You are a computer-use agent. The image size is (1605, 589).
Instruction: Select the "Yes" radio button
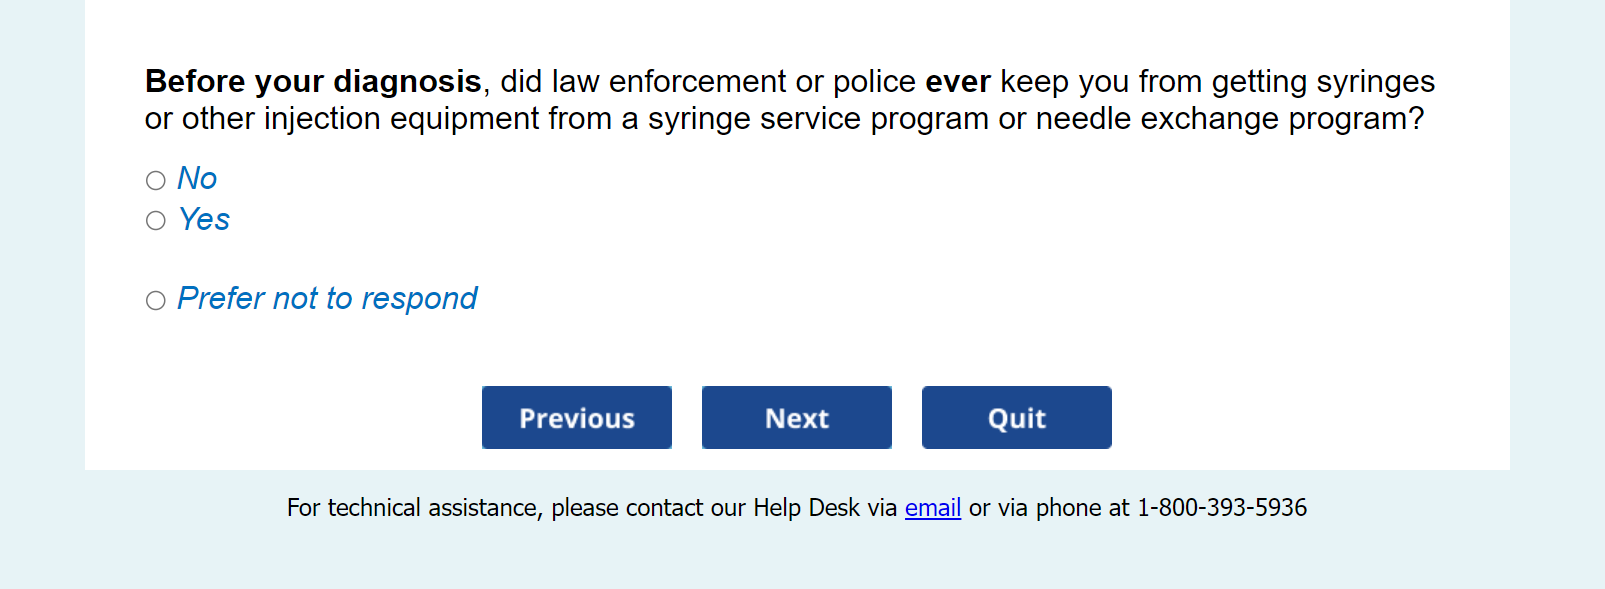(x=156, y=220)
